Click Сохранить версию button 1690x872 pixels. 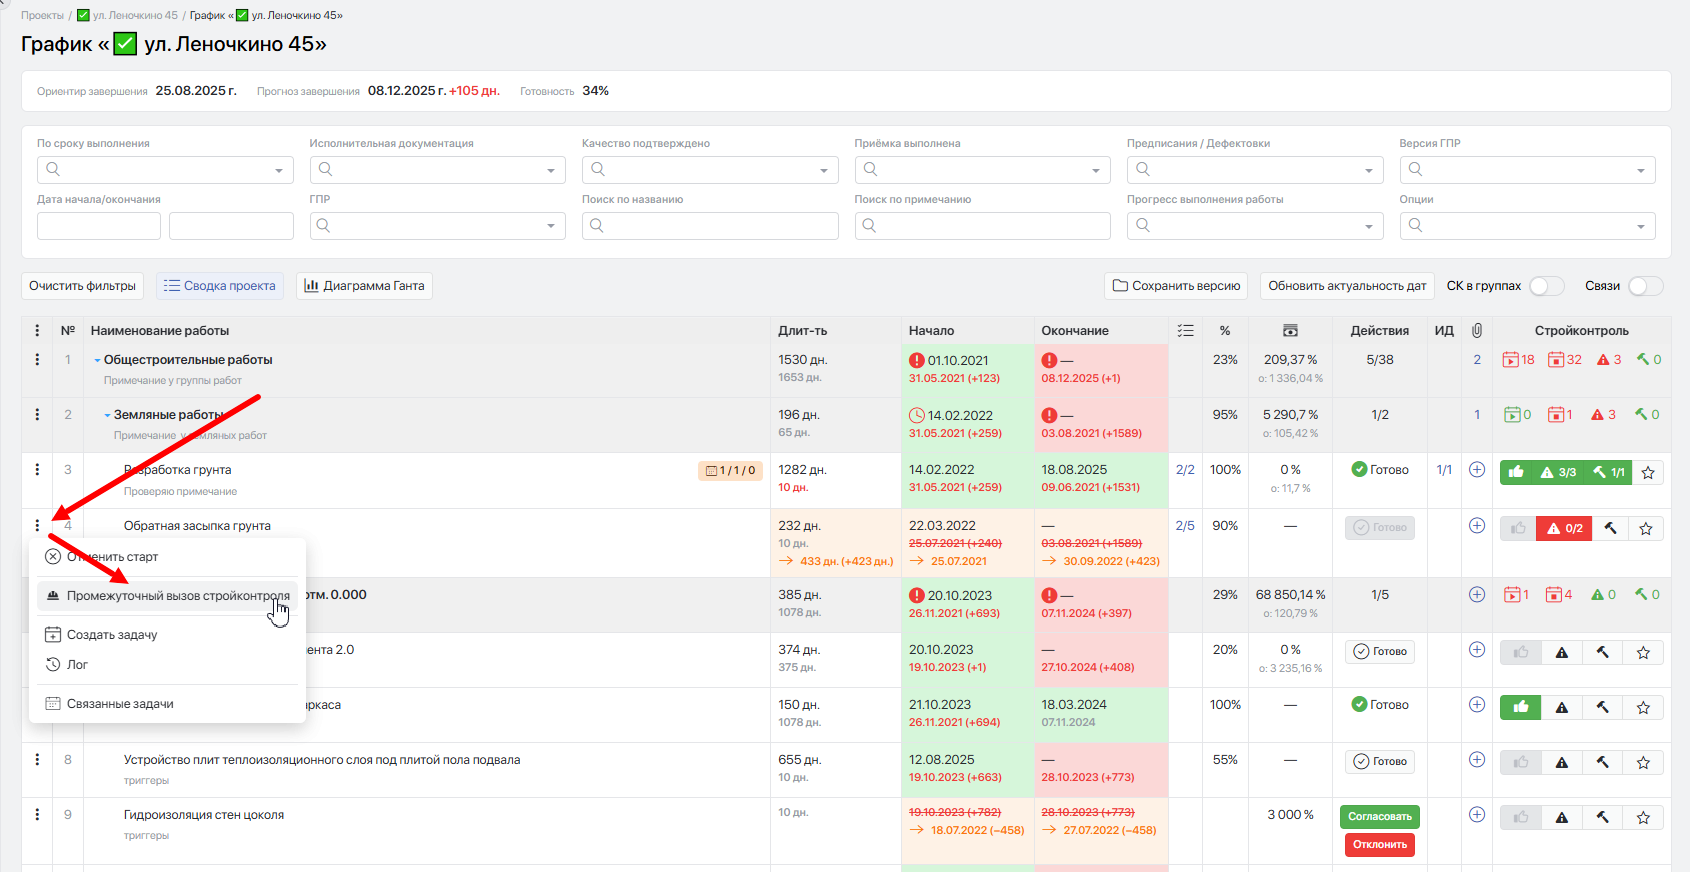1177,286
